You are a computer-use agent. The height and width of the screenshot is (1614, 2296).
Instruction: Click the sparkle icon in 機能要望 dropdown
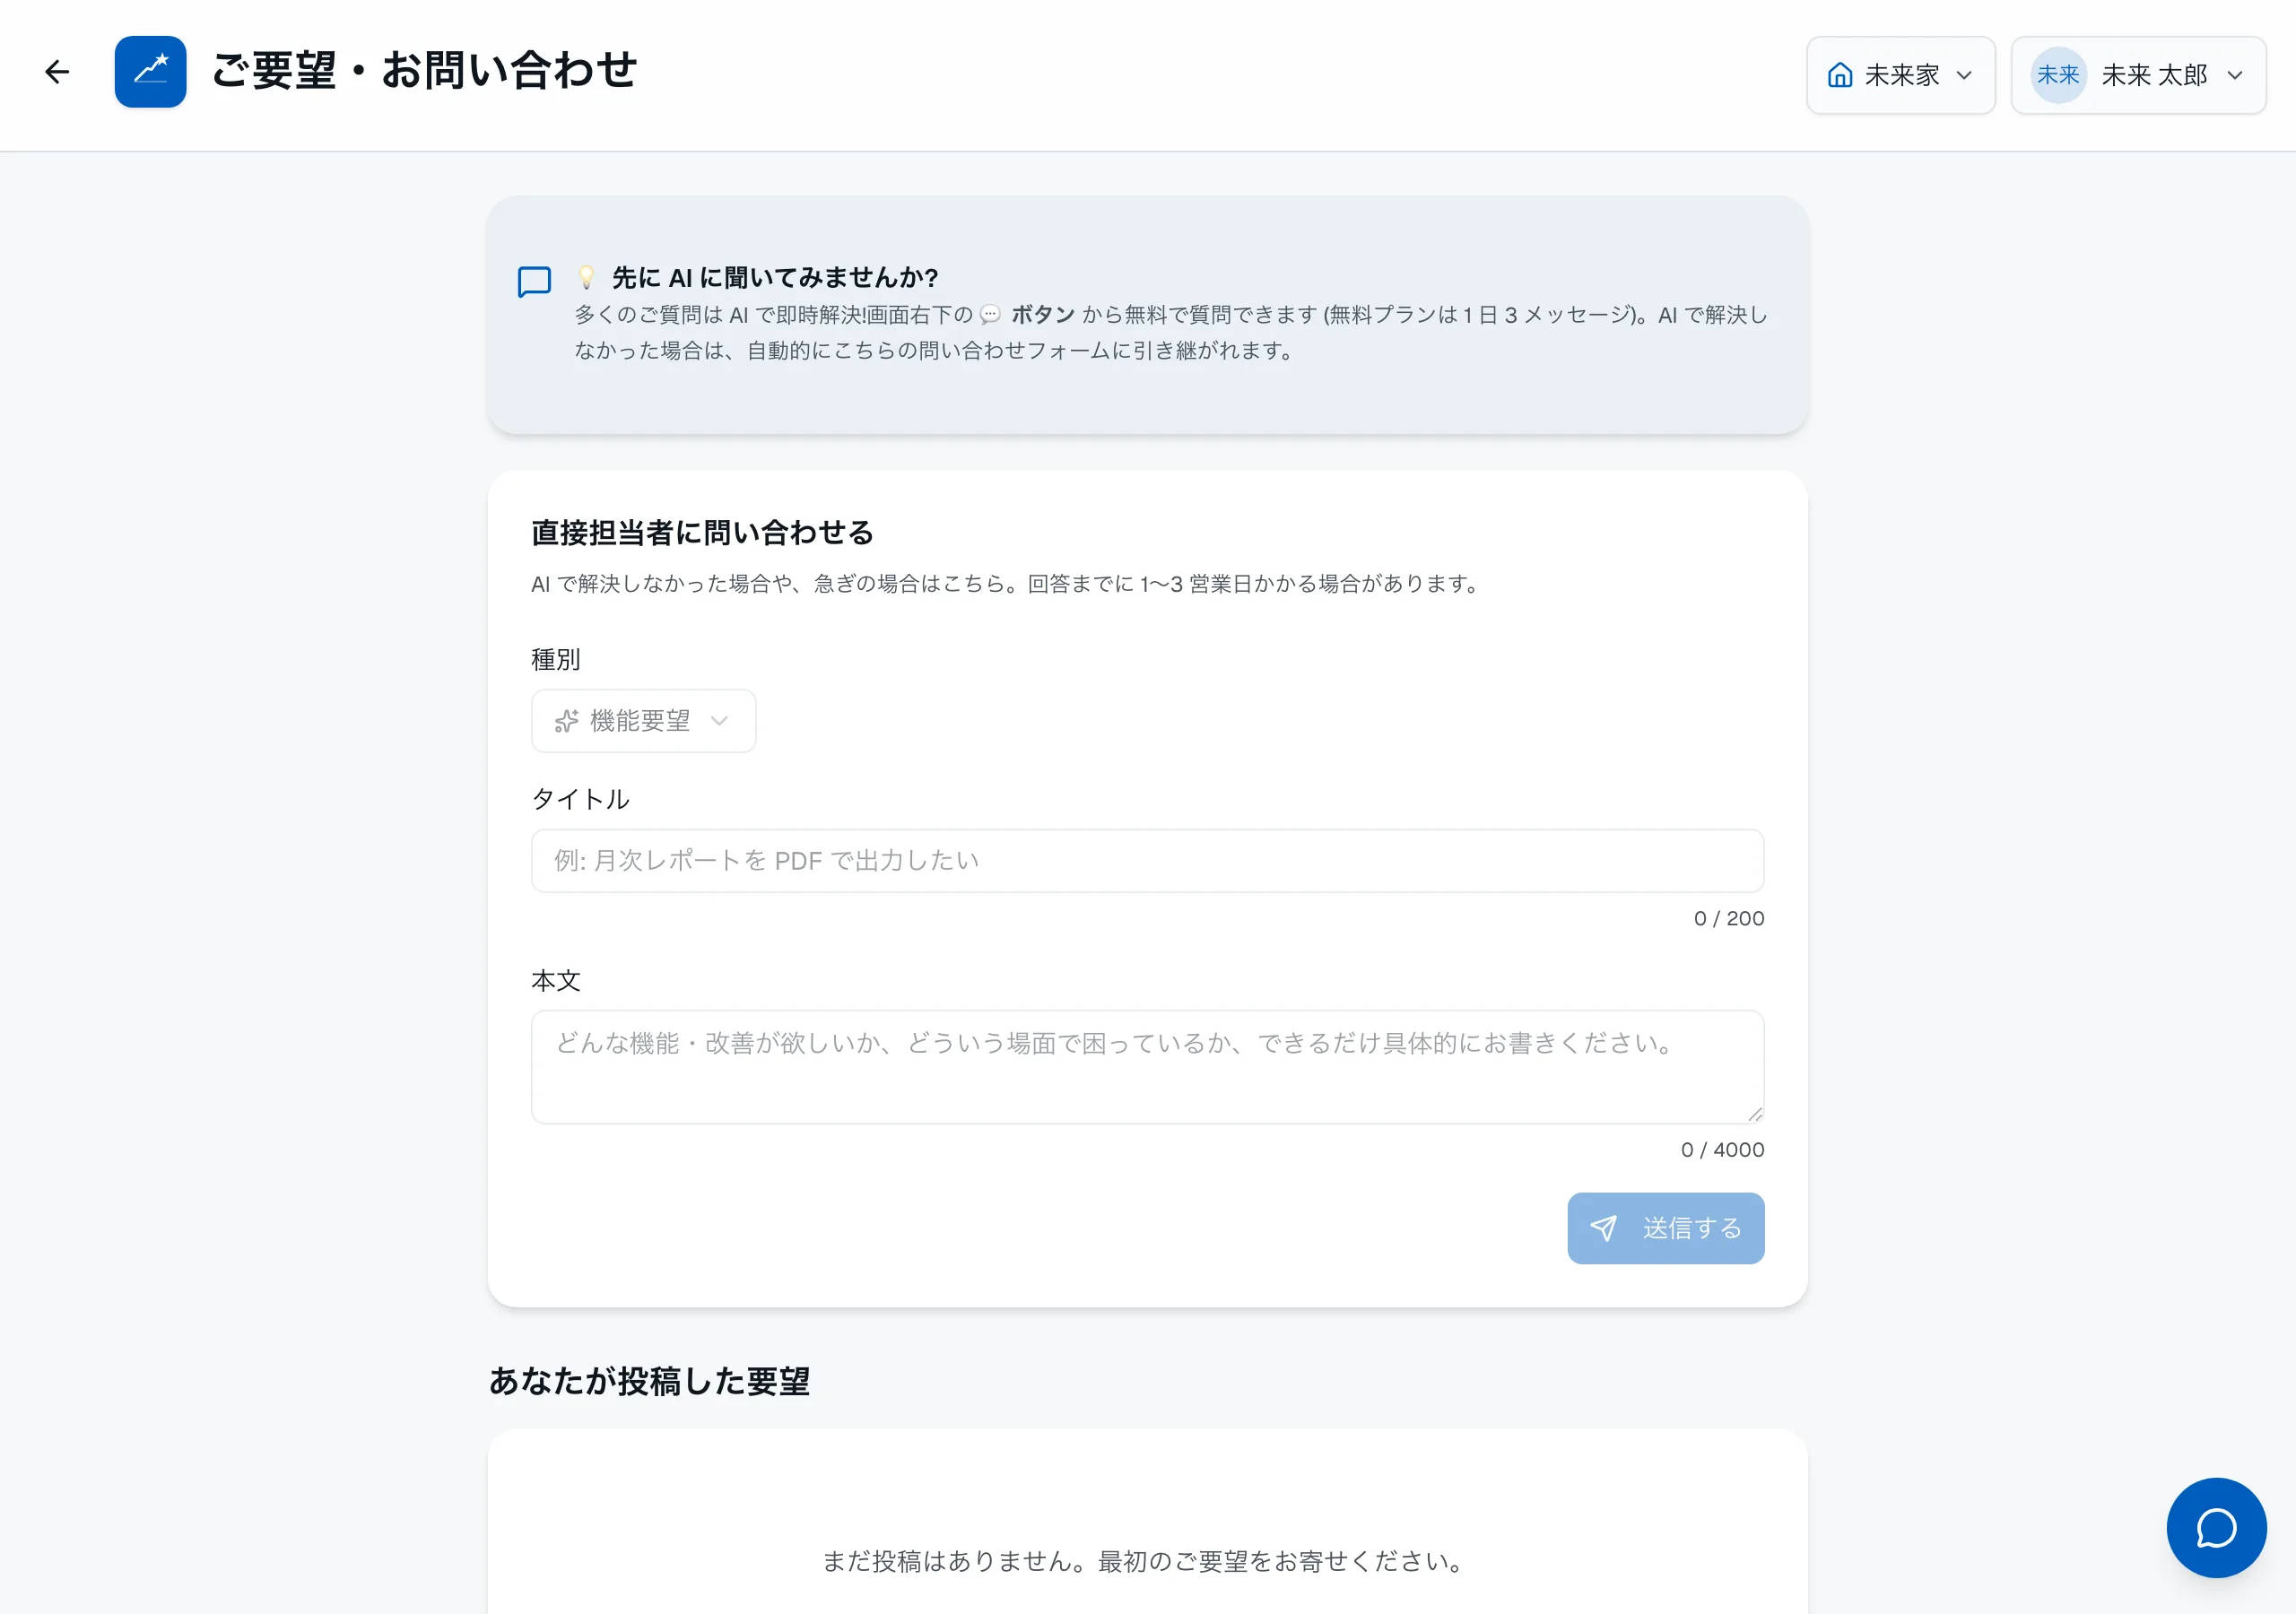567,721
